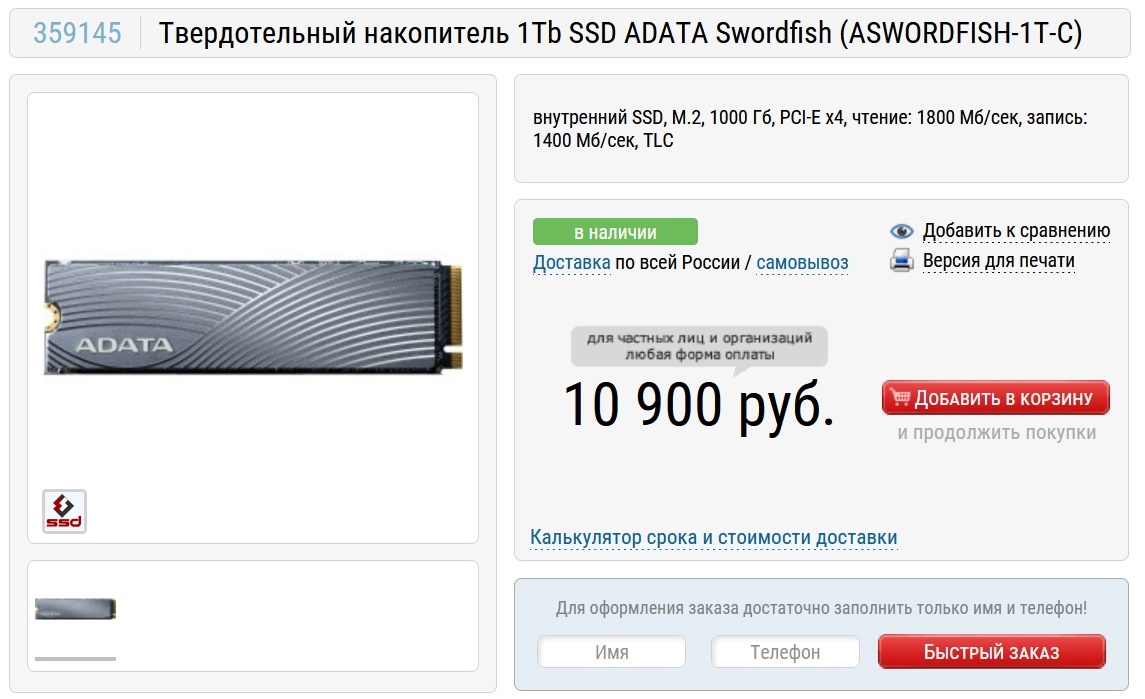Click product code 359145

click(x=77, y=33)
